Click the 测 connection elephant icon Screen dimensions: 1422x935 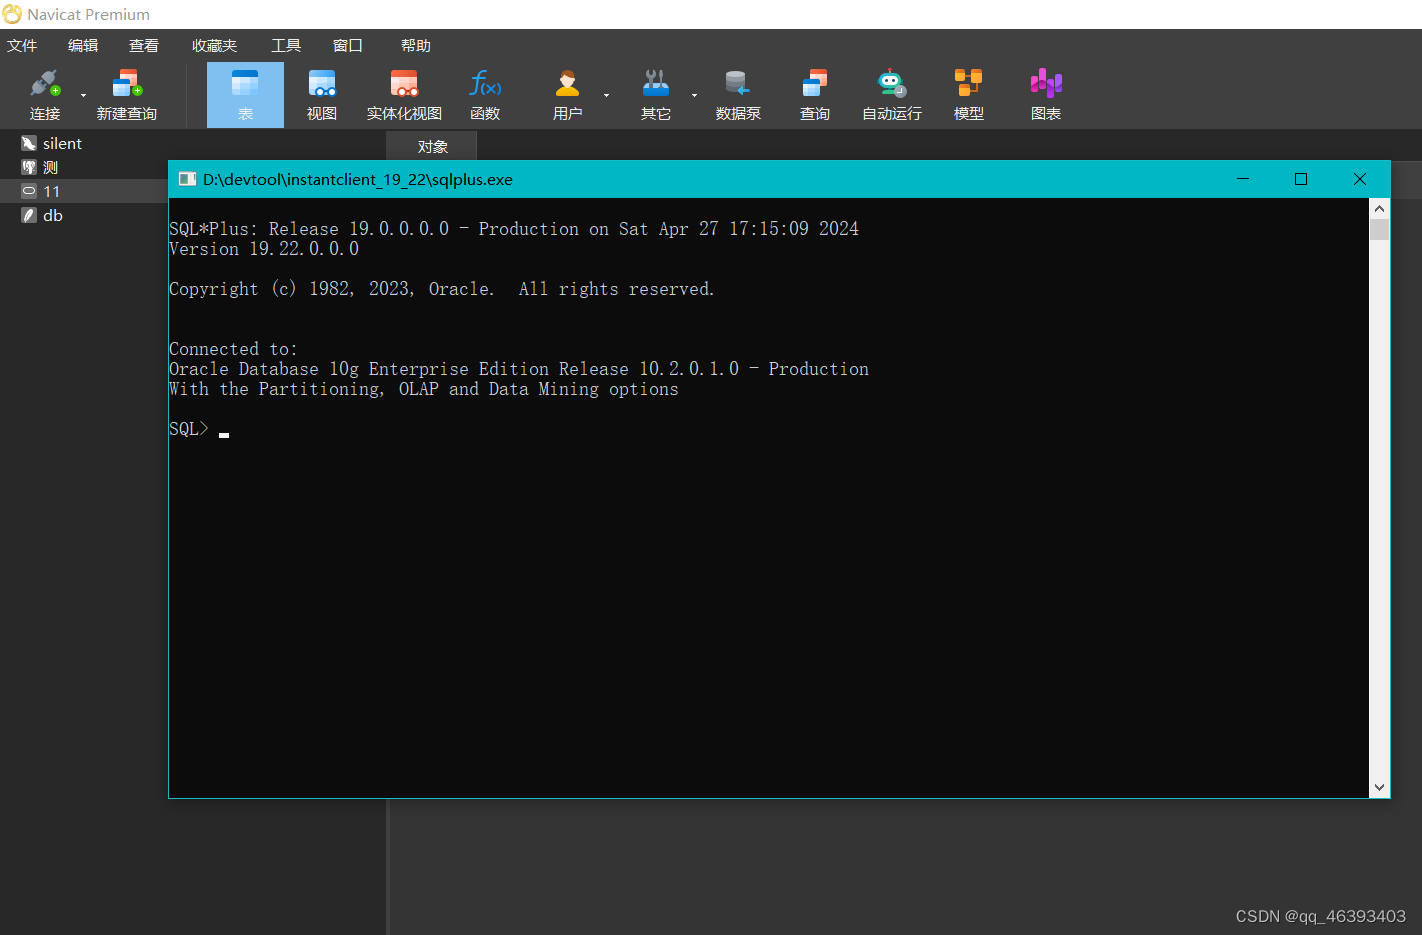pyautogui.click(x=29, y=167)
